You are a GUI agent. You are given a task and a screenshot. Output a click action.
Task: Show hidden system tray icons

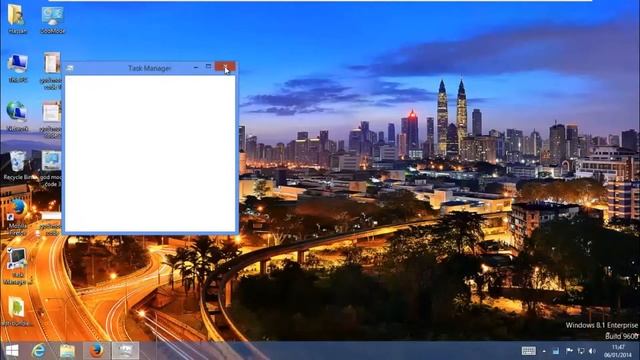[544, 351]
